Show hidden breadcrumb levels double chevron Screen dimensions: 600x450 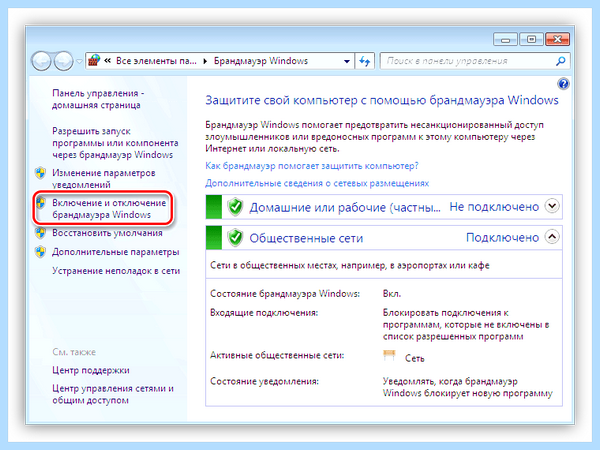click(x=108, y=61)
